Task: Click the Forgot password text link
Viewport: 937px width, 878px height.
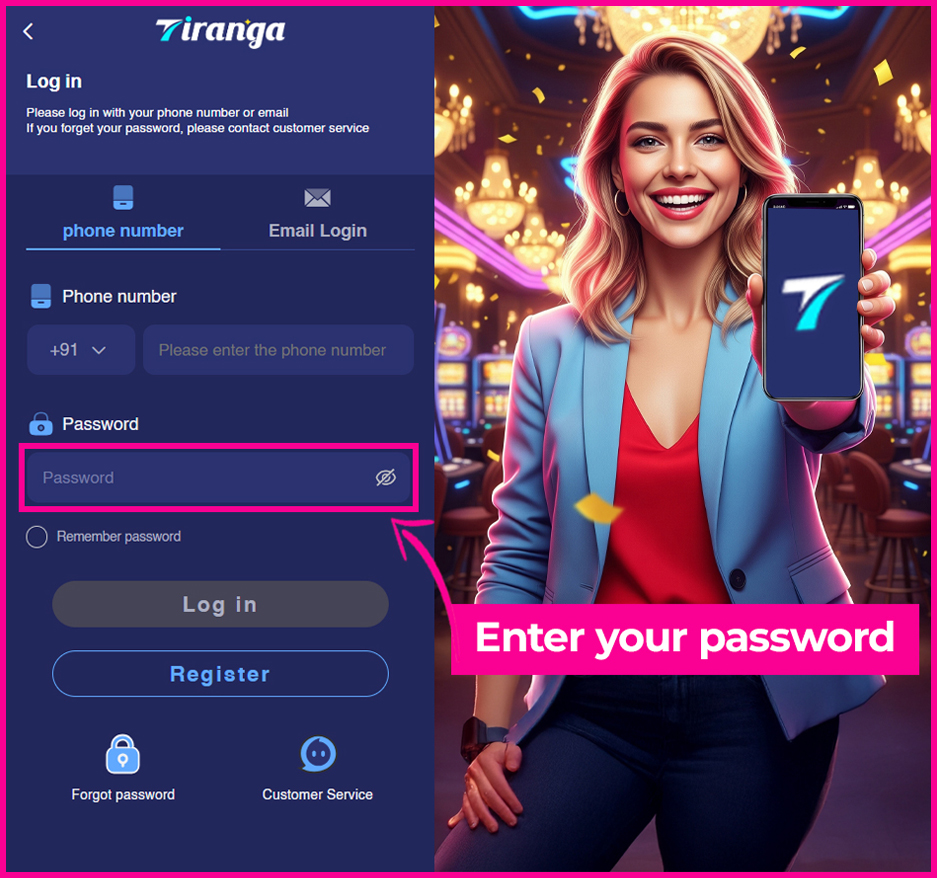Action: click(123, 794)
